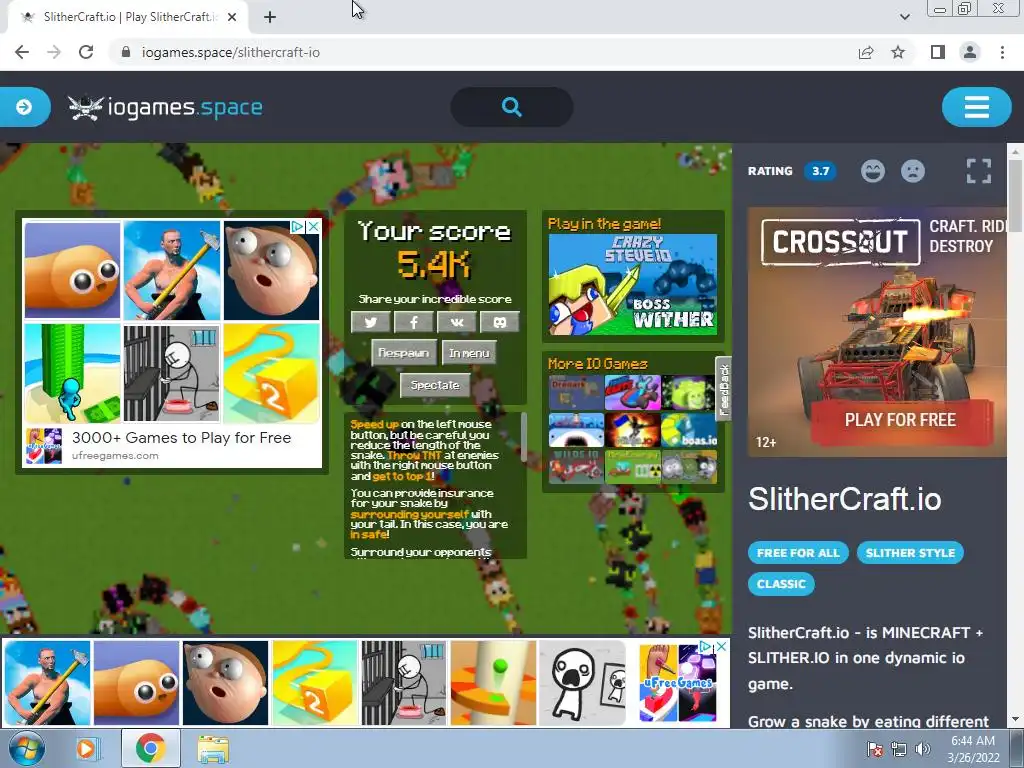1024x768 pixels.
Task: Rate the game with the happy face
Action: coord(872,171)
